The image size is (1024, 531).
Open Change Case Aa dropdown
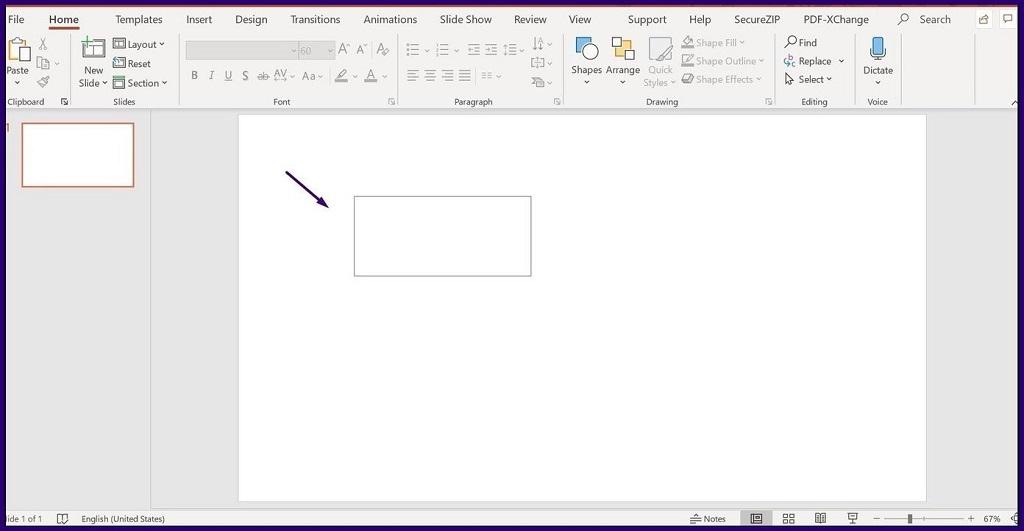[312, 76]
